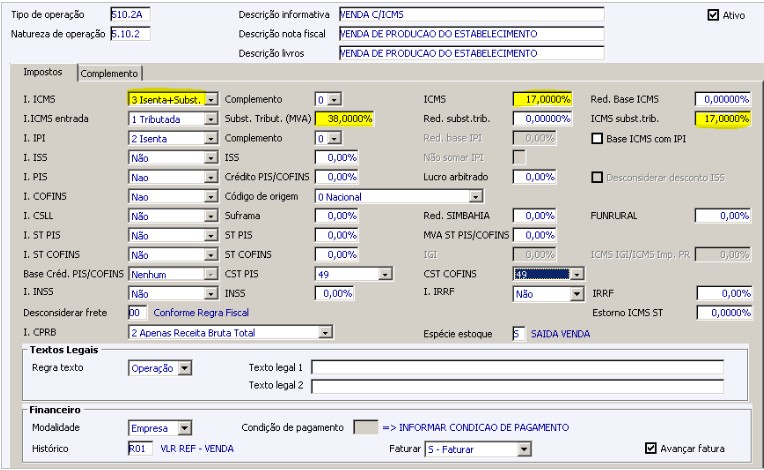Viewport: 764px width, 470px height.
Task: Click the Texto legal 2 field
Action: [517, 387]
